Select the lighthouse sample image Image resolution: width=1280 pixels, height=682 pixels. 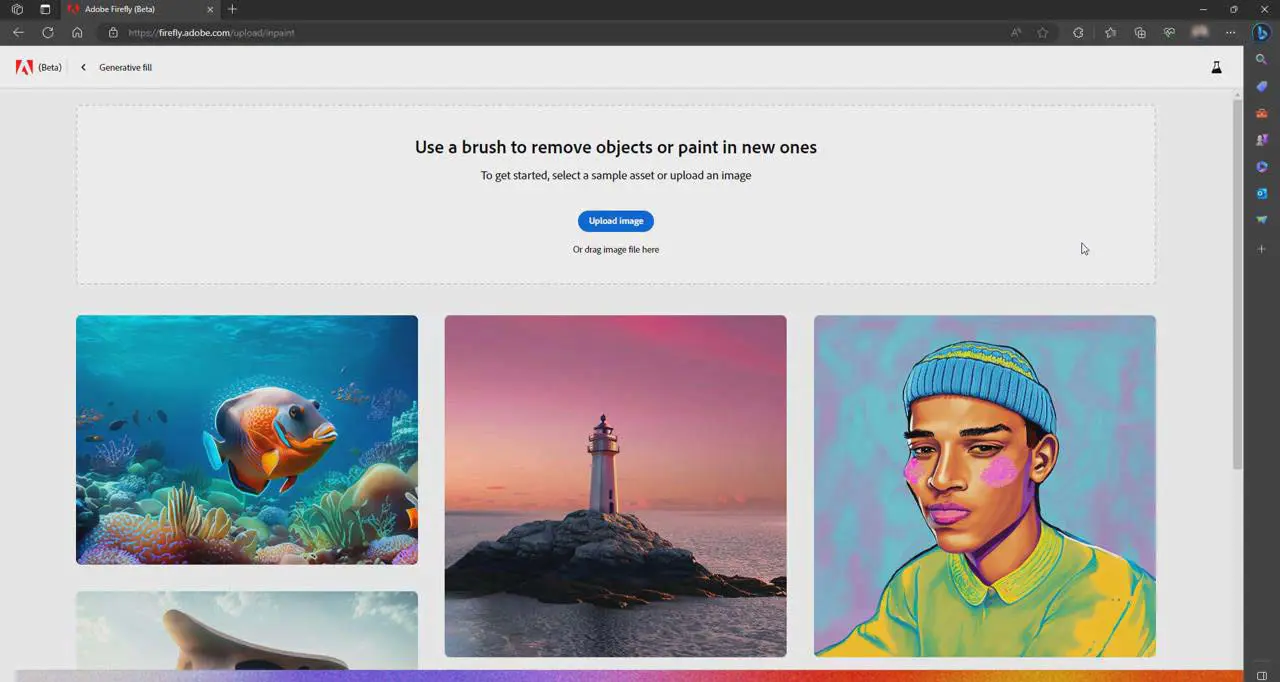pyautogui.click(x=615, y=486)
